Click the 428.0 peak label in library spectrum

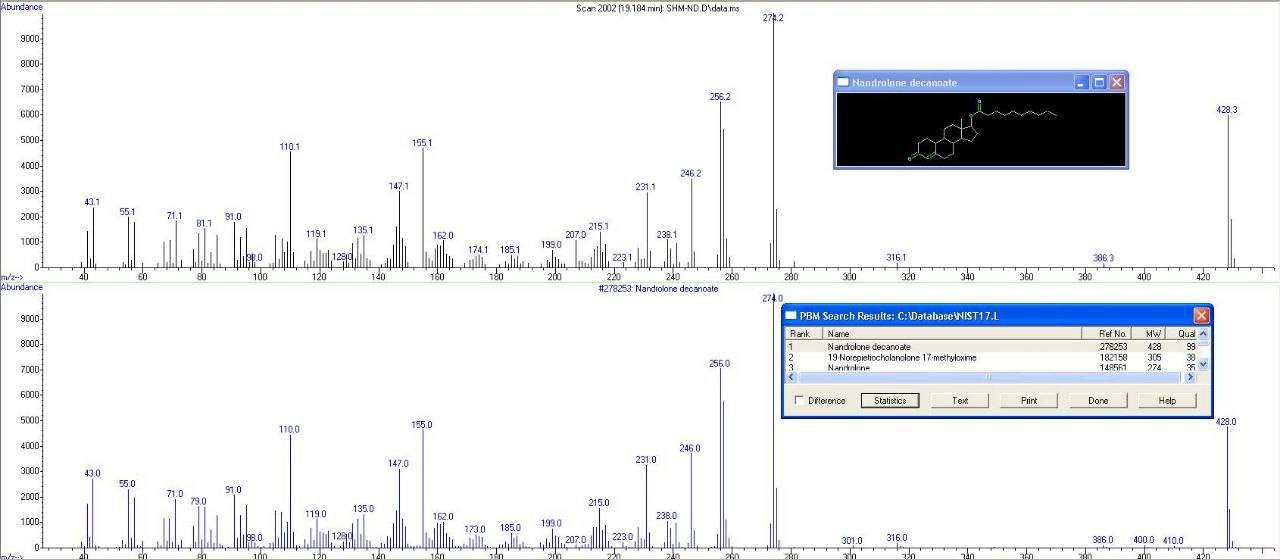tap(1226, 422)
